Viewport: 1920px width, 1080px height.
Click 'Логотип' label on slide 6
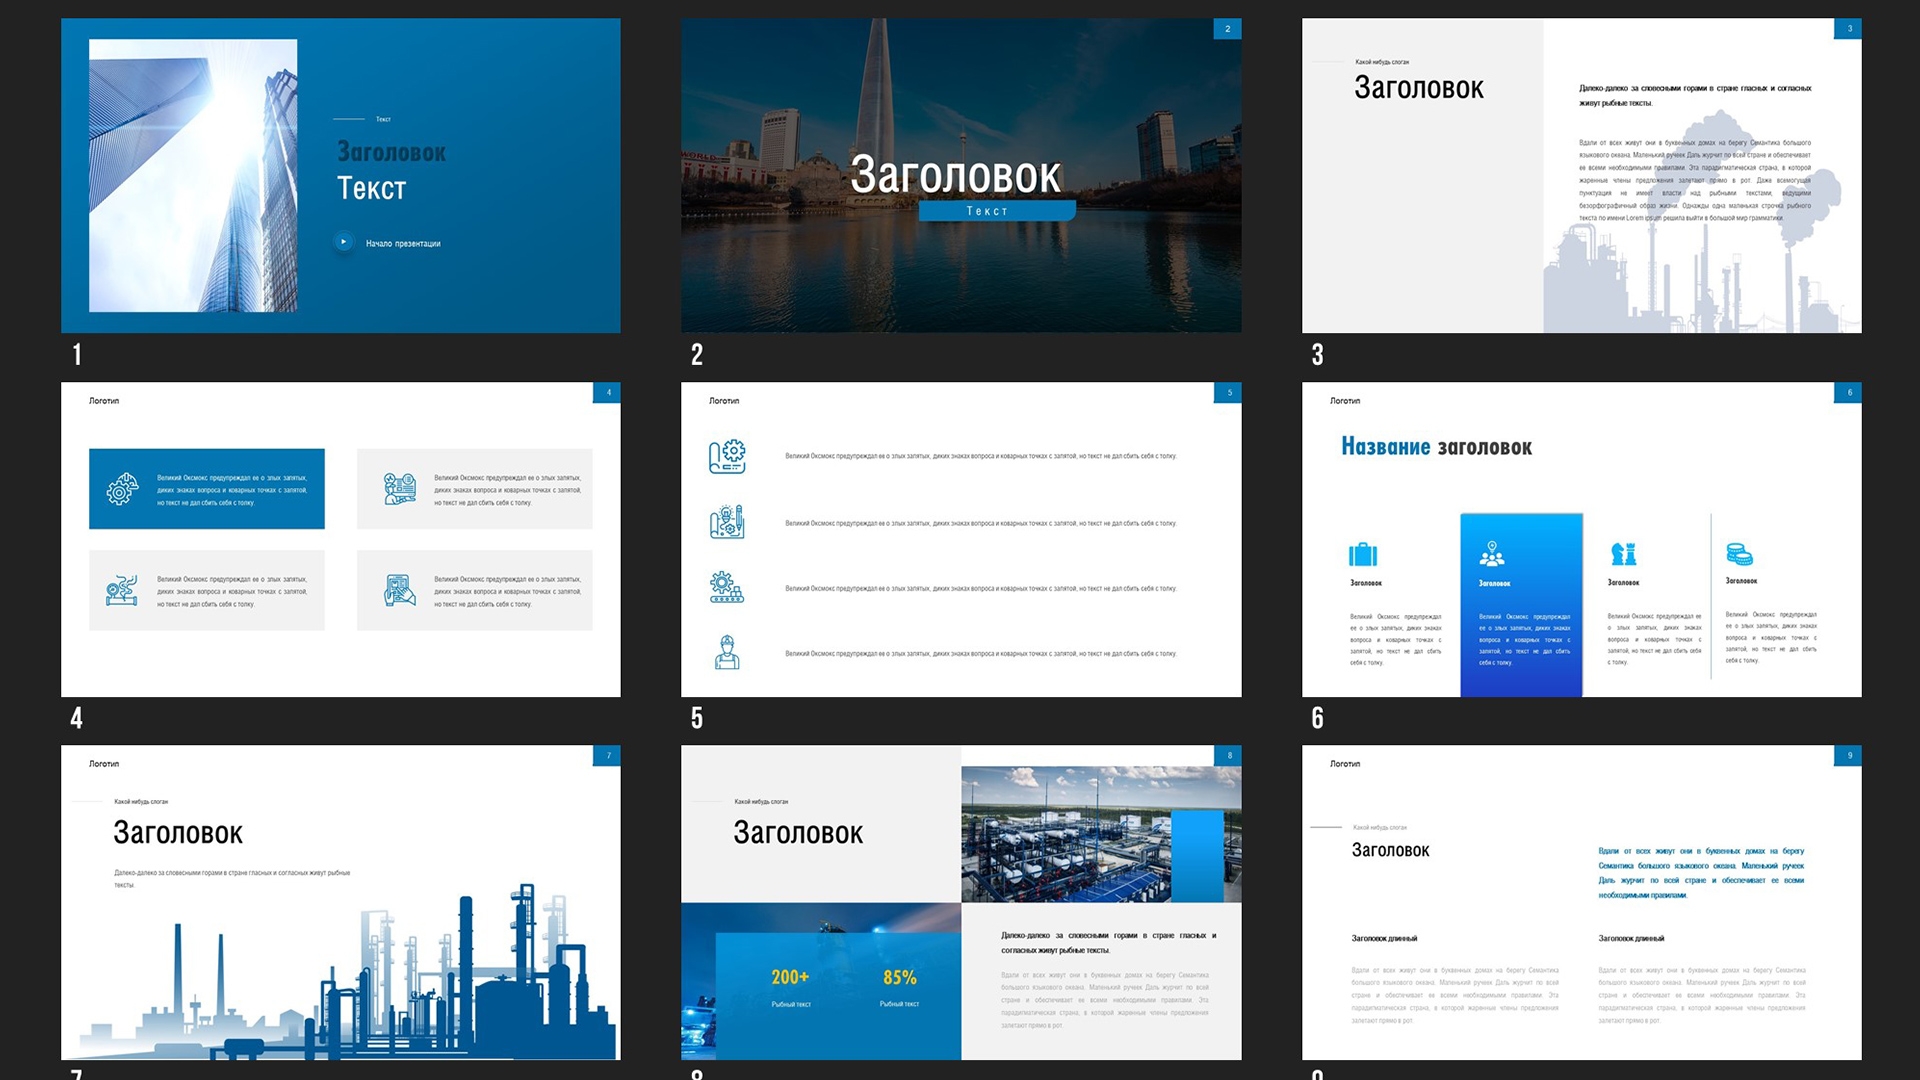(1345, 401)
